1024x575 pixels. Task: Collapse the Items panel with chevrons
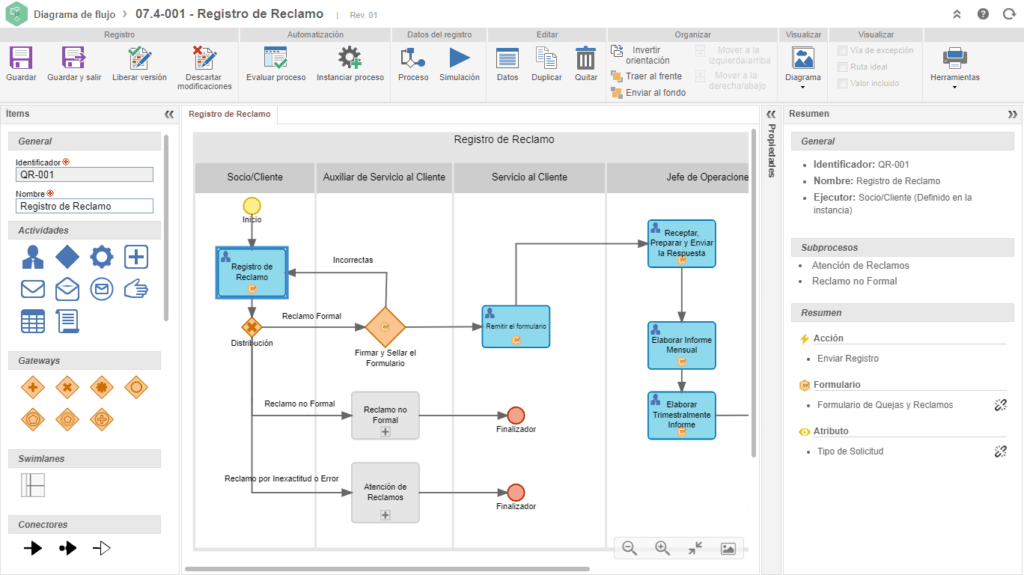coord(169,114)
